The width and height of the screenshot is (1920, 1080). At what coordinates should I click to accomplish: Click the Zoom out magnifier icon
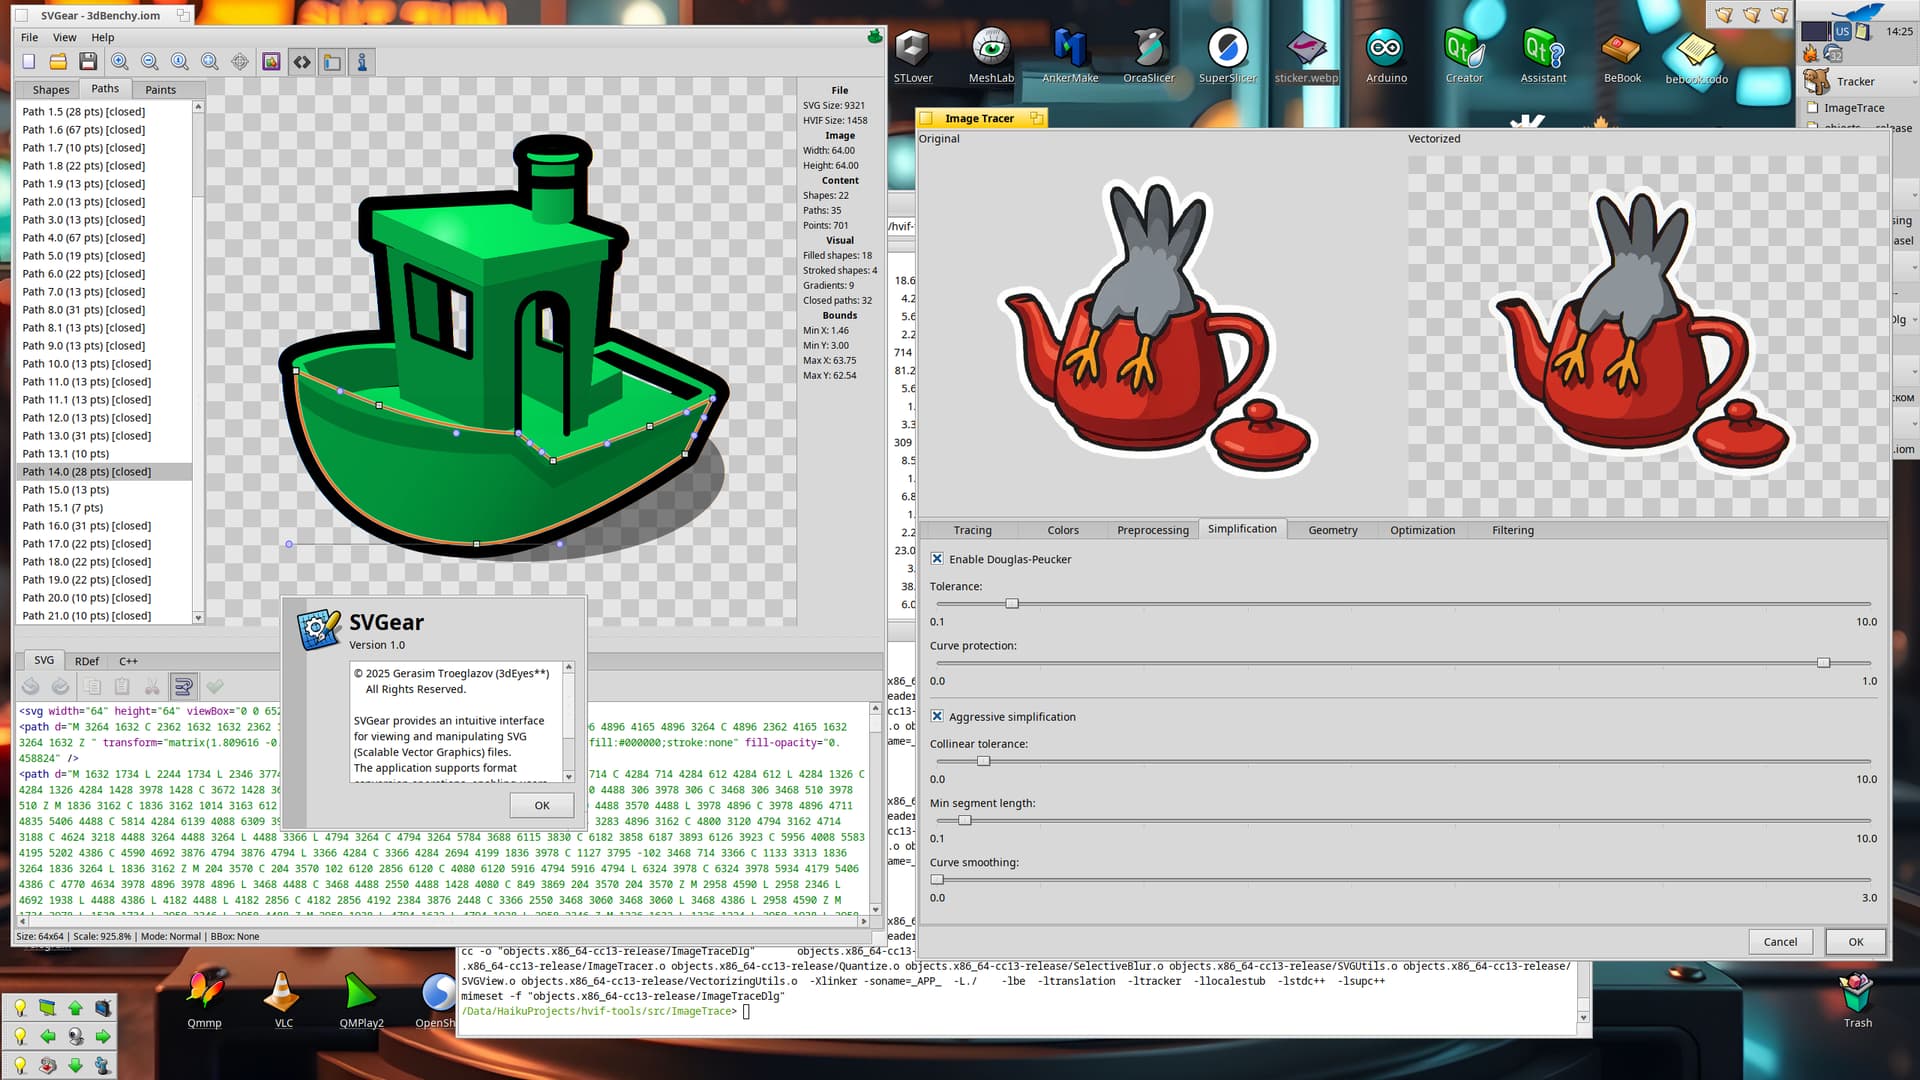pos(149,62)
